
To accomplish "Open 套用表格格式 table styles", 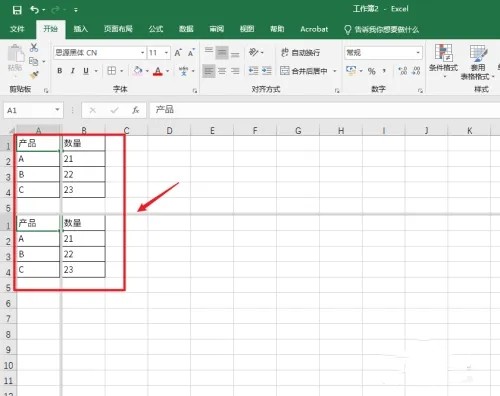I will click(477, 63).
